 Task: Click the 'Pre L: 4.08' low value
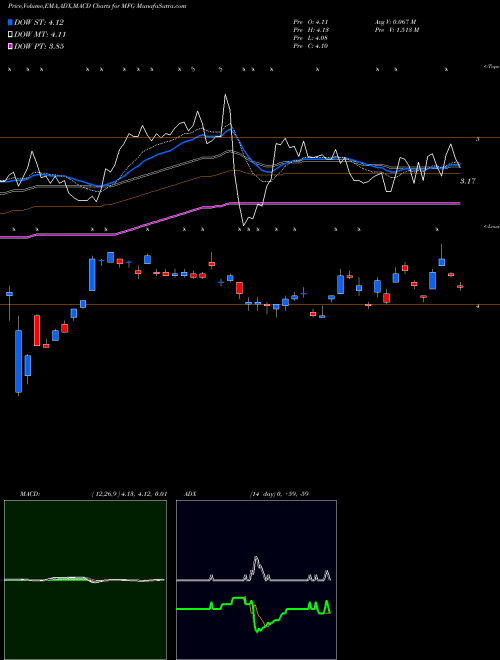pyautogui.click(x=311, y=38)
